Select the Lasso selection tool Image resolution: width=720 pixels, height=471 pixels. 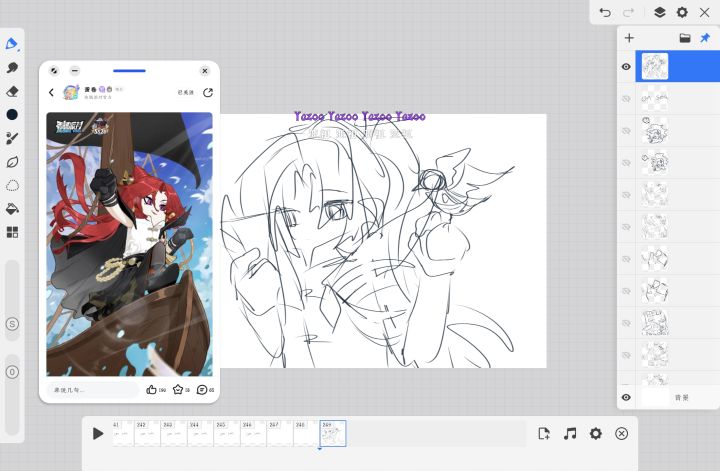(12, 185)
